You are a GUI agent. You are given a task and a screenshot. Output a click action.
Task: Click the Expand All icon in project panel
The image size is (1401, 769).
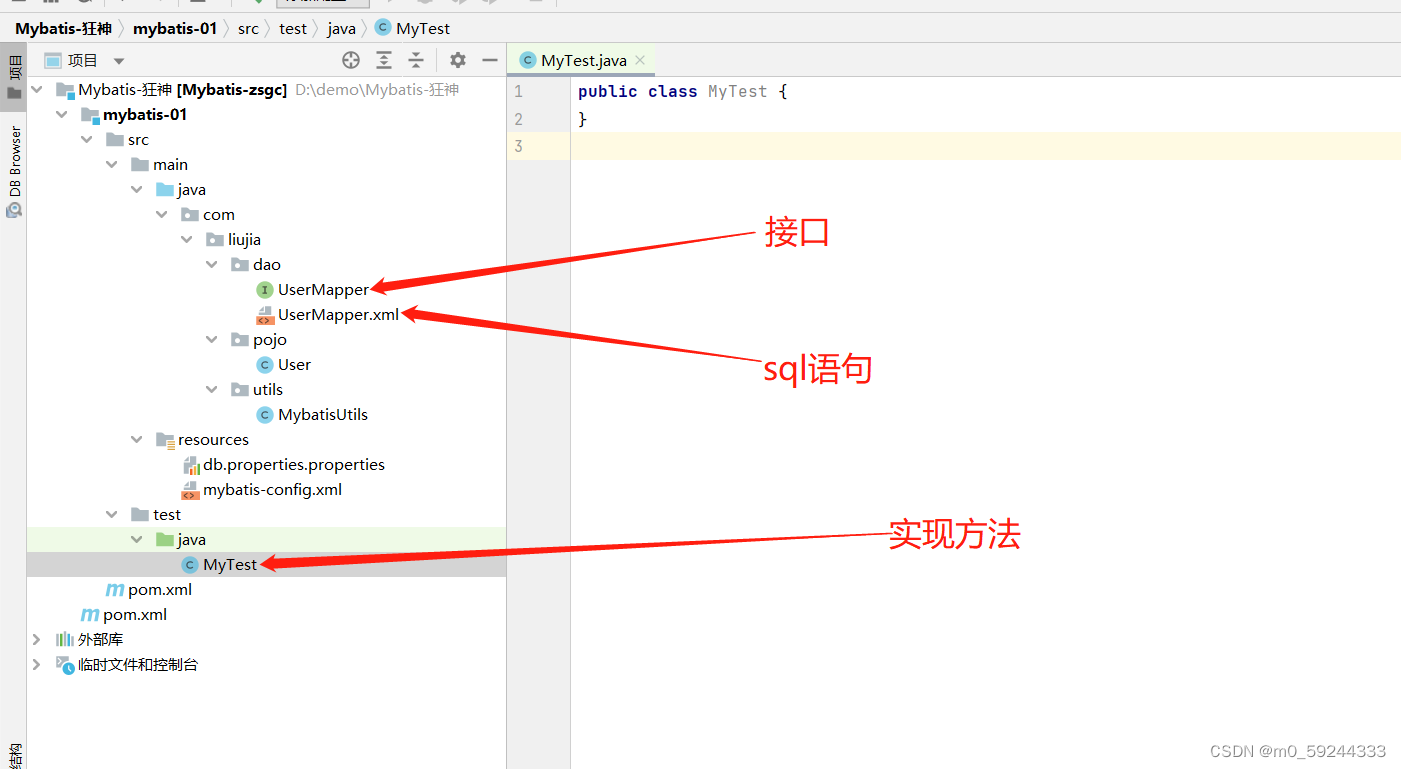click(384, 61)
